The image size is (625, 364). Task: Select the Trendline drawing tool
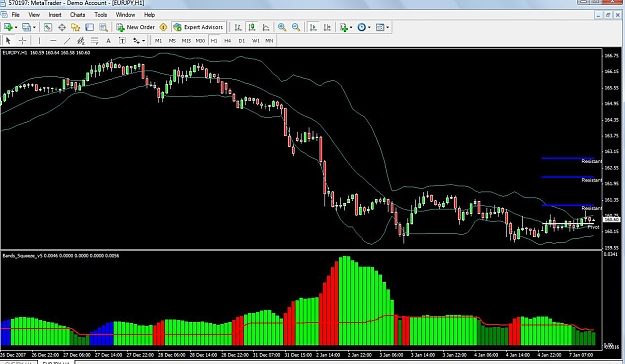click(67, 41)
